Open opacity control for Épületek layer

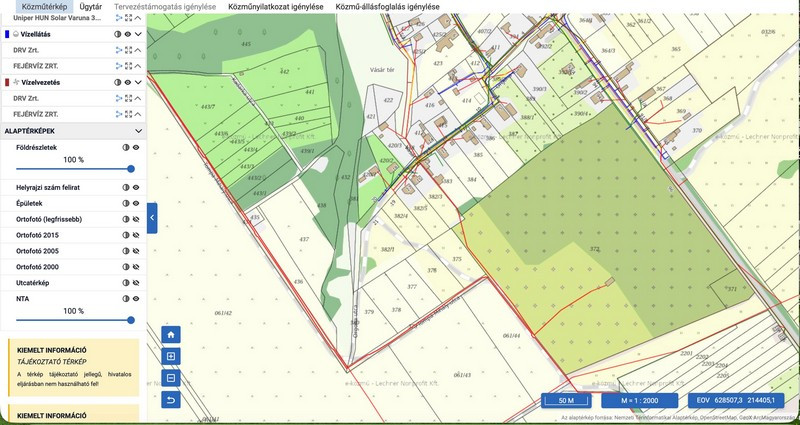[127, 203]
